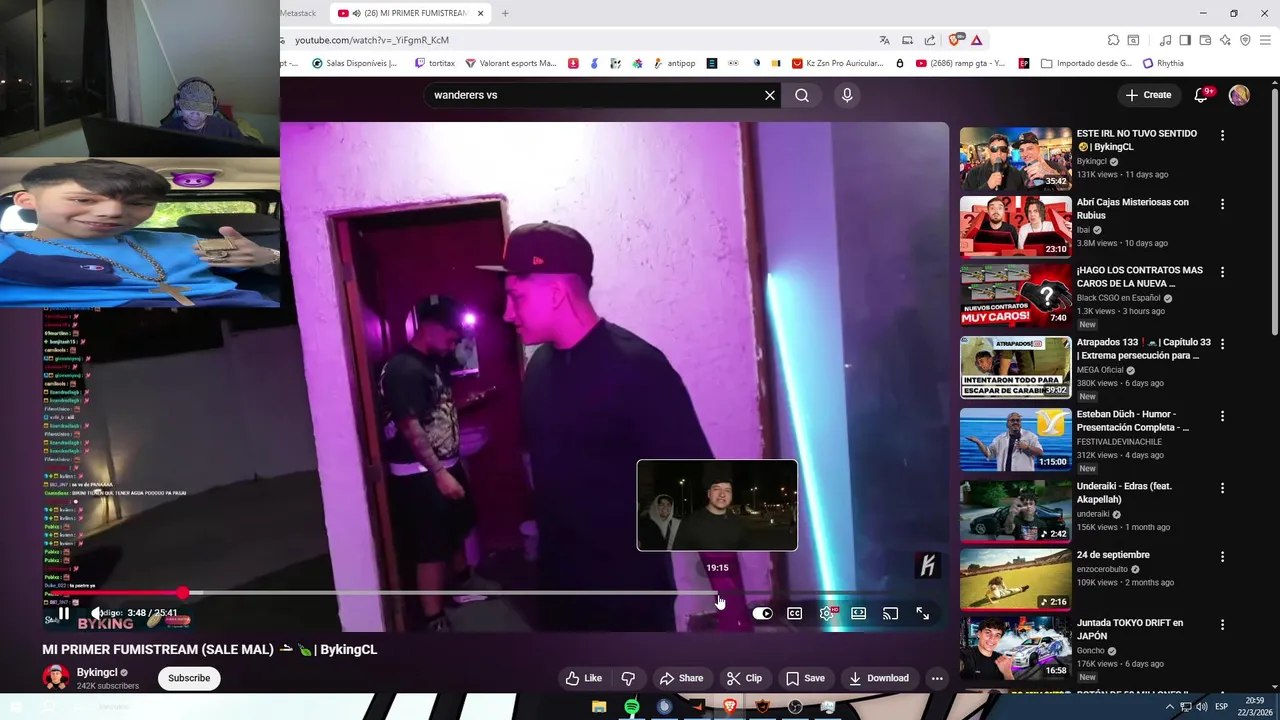Screen dimensions: 1280x720
Task: Click the taskbar volume icon
Action: click(1201, 707)
